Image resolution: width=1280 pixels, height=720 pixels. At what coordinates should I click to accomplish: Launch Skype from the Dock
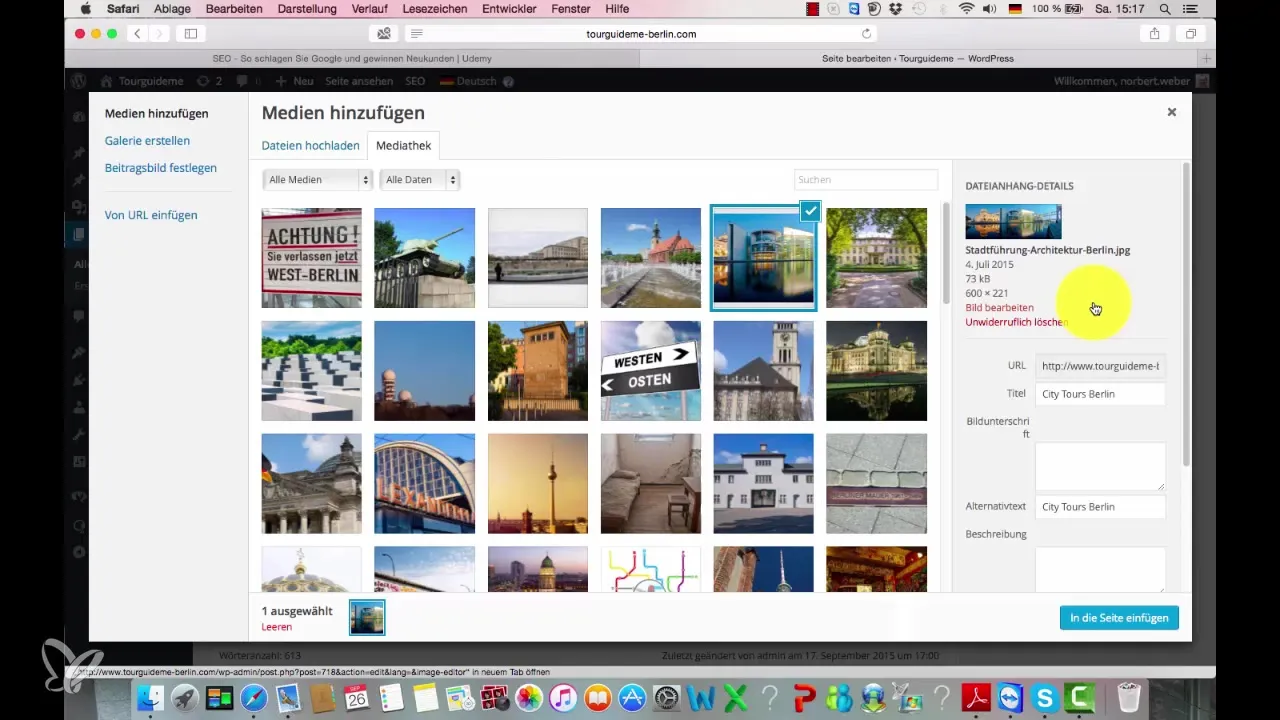pos(1044,698)
